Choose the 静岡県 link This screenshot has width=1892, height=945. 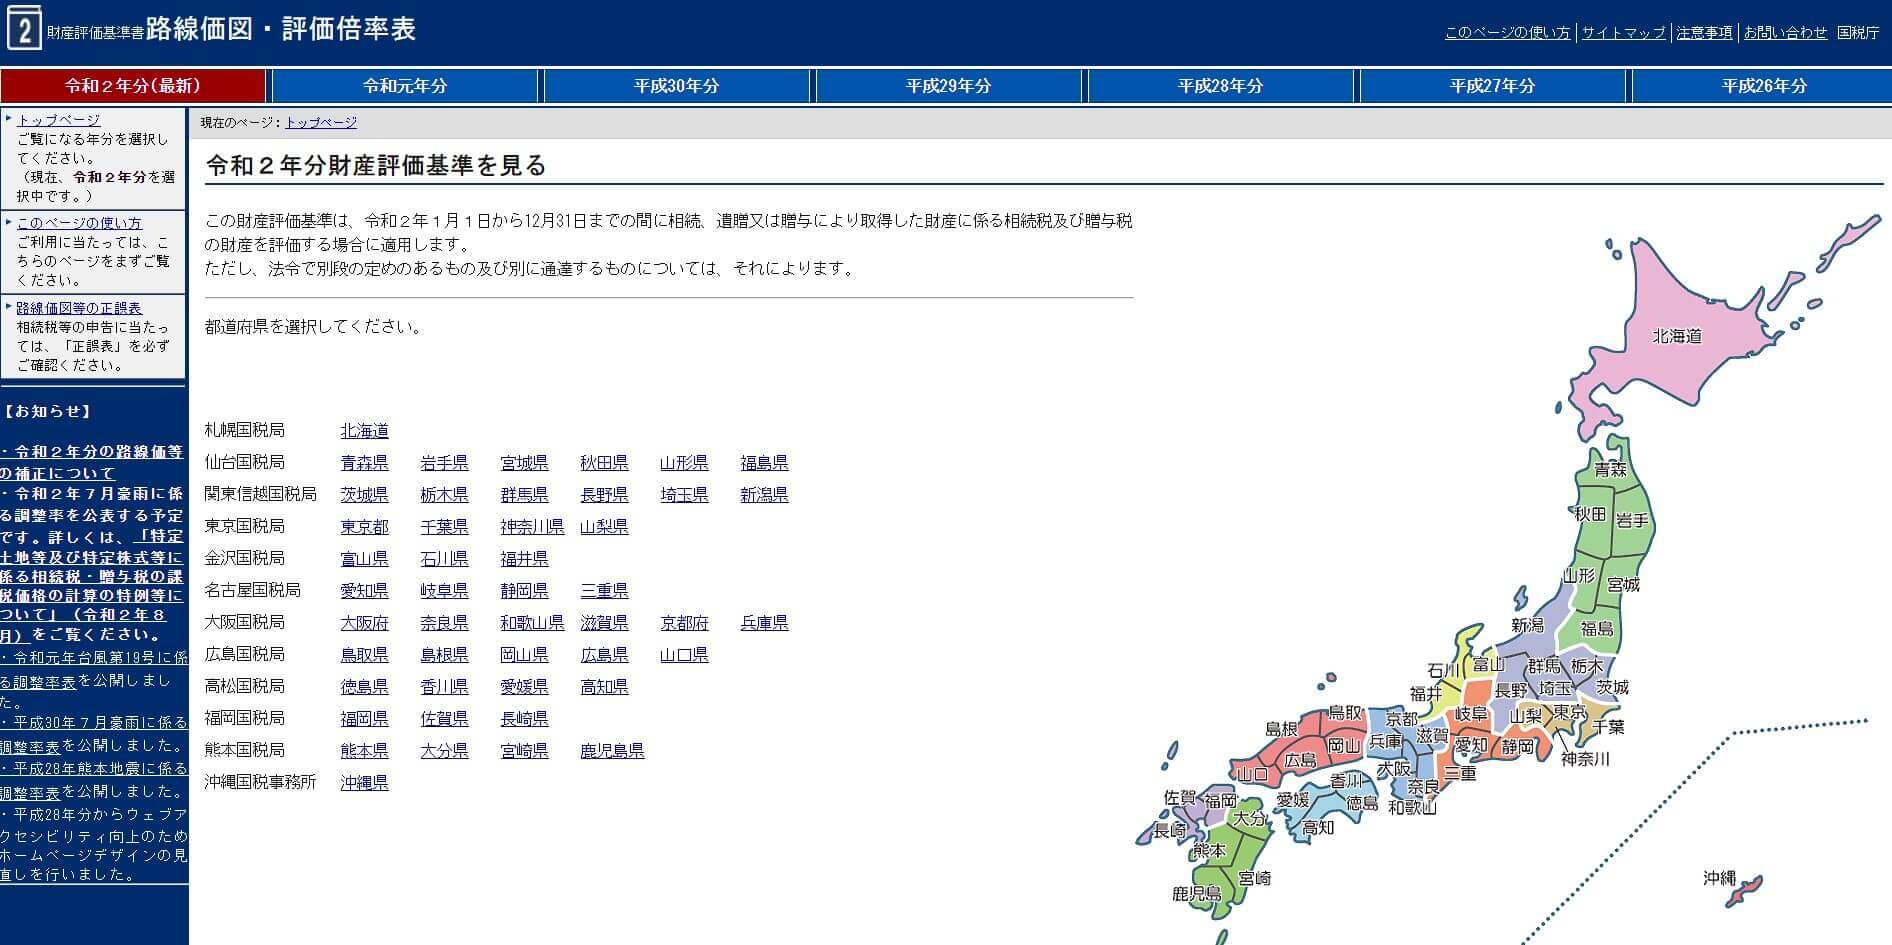click(x=524, y=591)
